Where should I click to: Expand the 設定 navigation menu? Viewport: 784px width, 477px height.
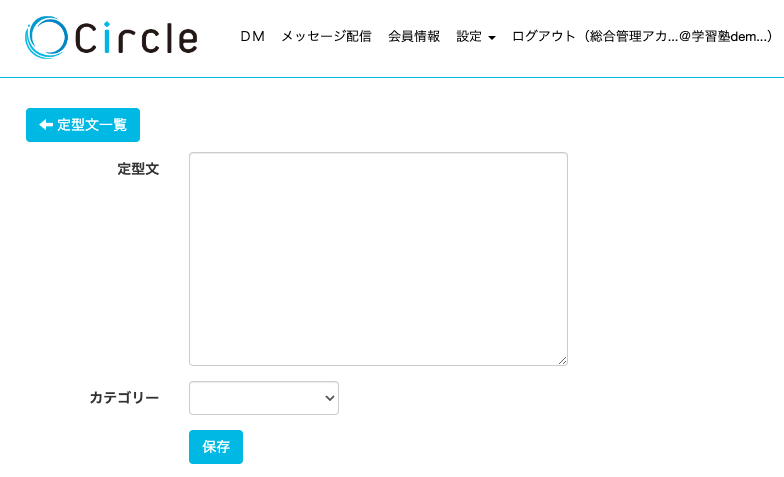pos(470,37)
